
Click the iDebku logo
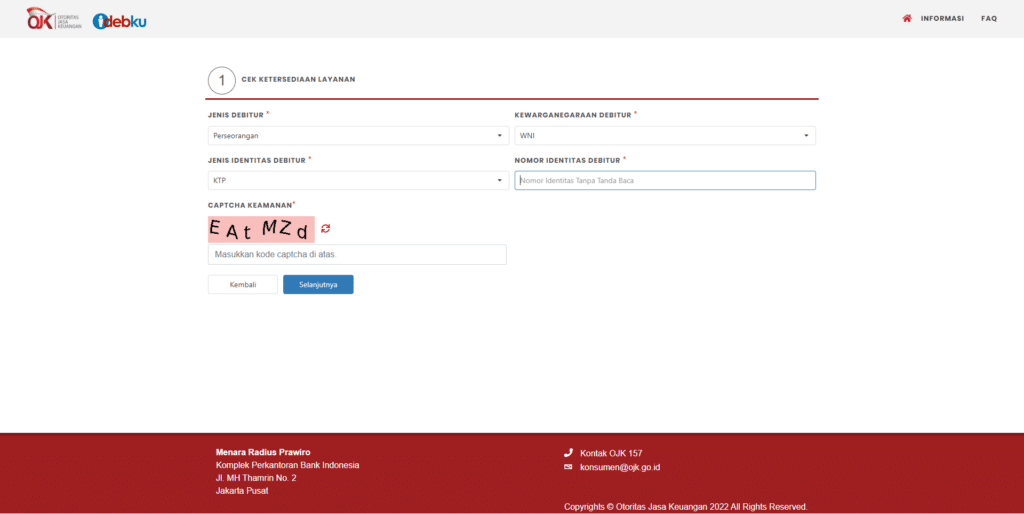click(120, 22)
